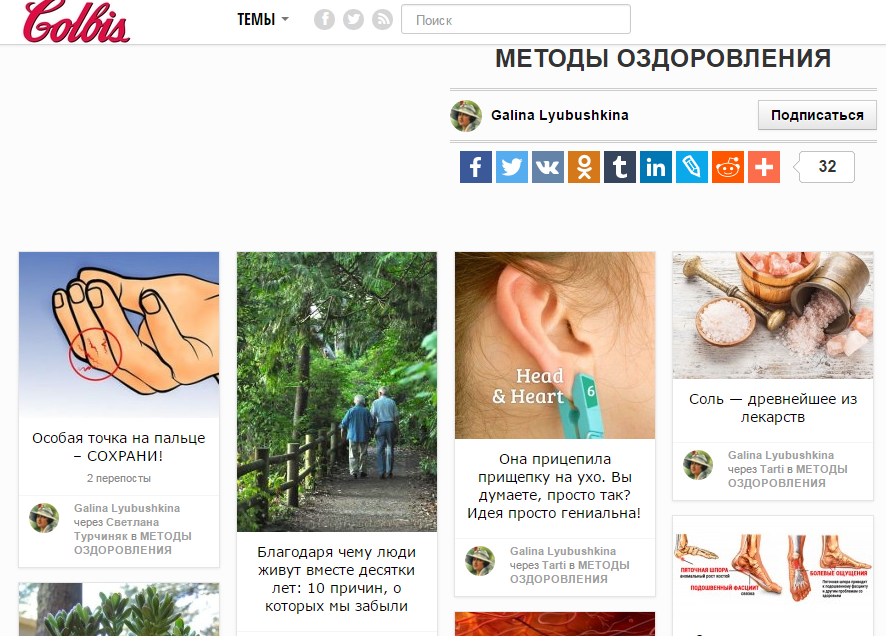This screenshot has height=636, width=886.
Task: Click the LinkedIn share icon
Action: 656,167
